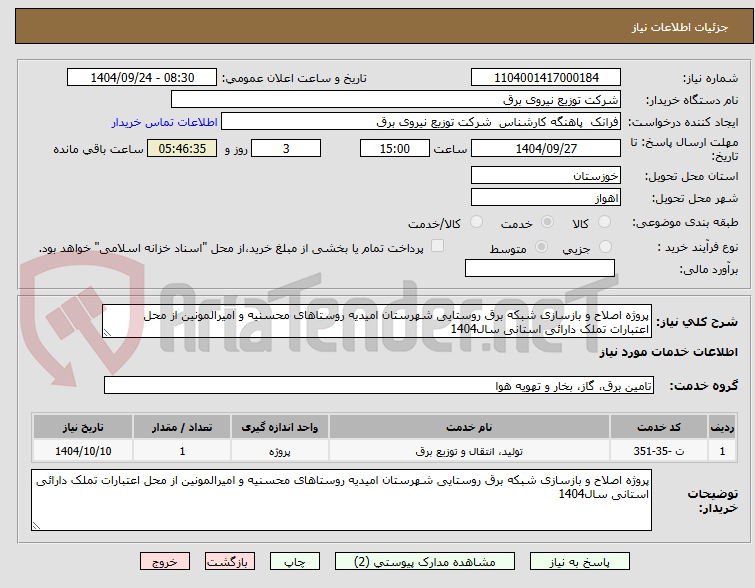This screenshot has width=755, height=588.
Task: Select the کالا radio button
Action: coord(604,222)
